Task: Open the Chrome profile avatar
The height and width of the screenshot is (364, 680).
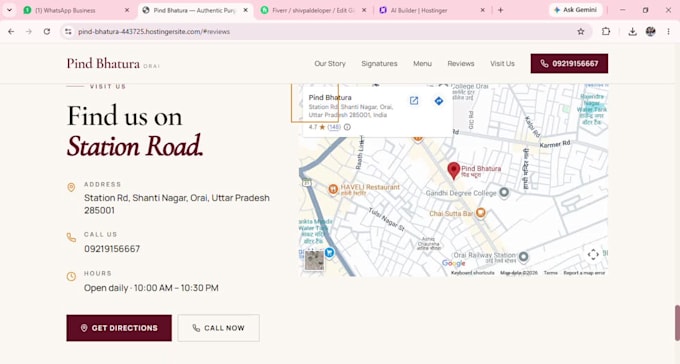Action: coord(651,31)
